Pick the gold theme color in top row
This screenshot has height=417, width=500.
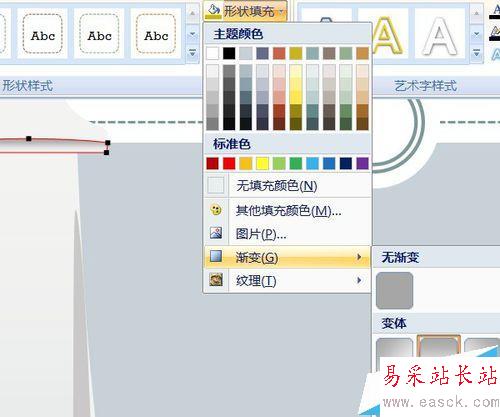pos(296,53)
